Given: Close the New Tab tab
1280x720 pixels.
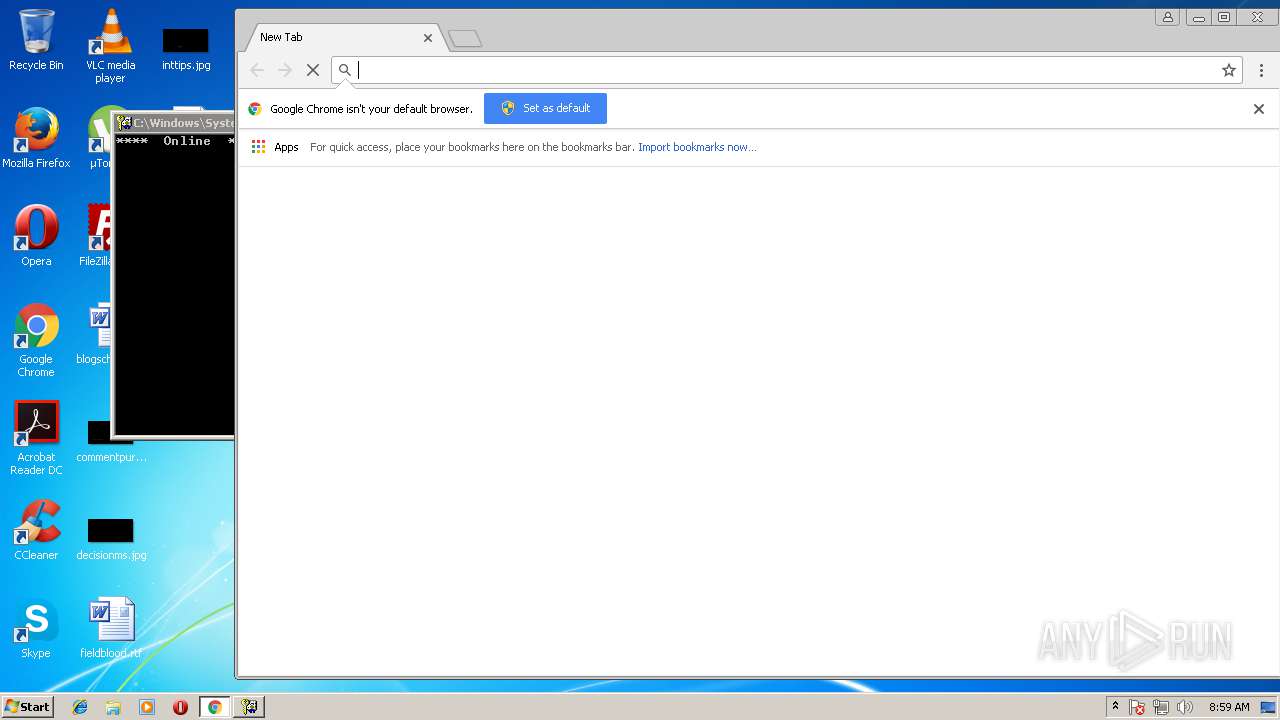Looking at the screenshot, I should point(428,38).
